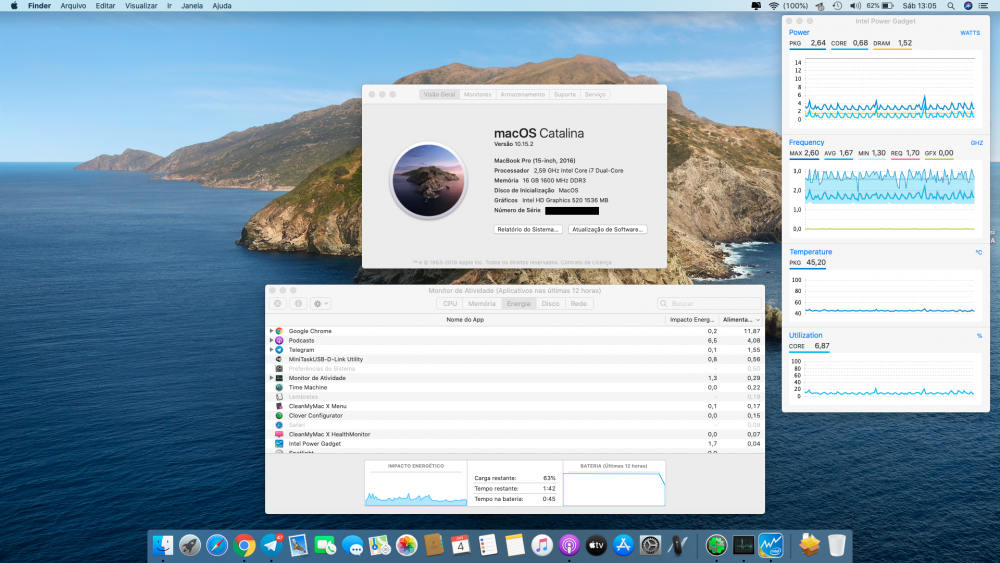The image size is (1000, 563).
Task: Click the Relatório do Sistema button
Action: tap(528, 230)
